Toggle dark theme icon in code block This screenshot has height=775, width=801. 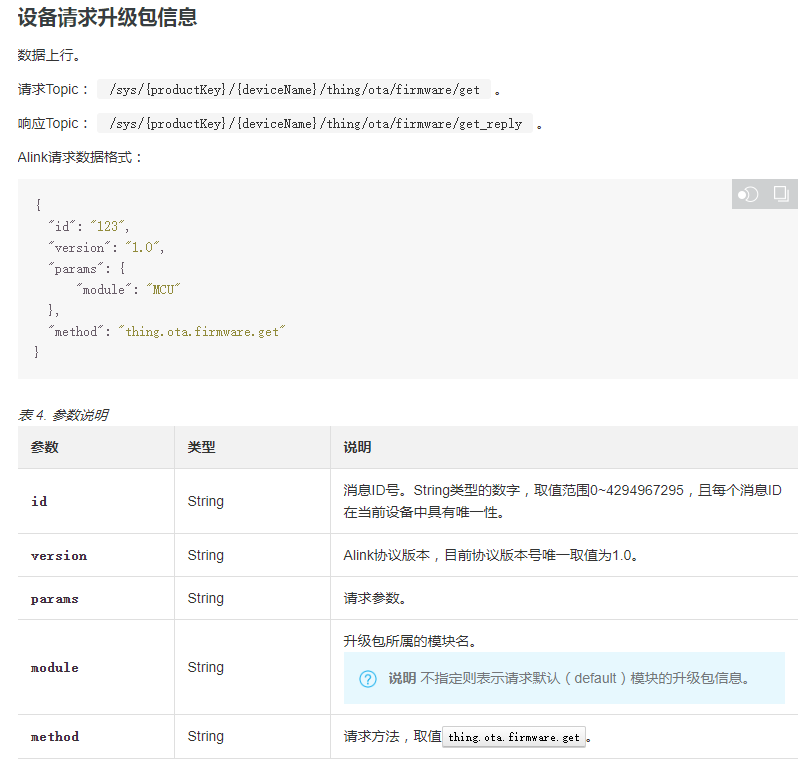748,195
